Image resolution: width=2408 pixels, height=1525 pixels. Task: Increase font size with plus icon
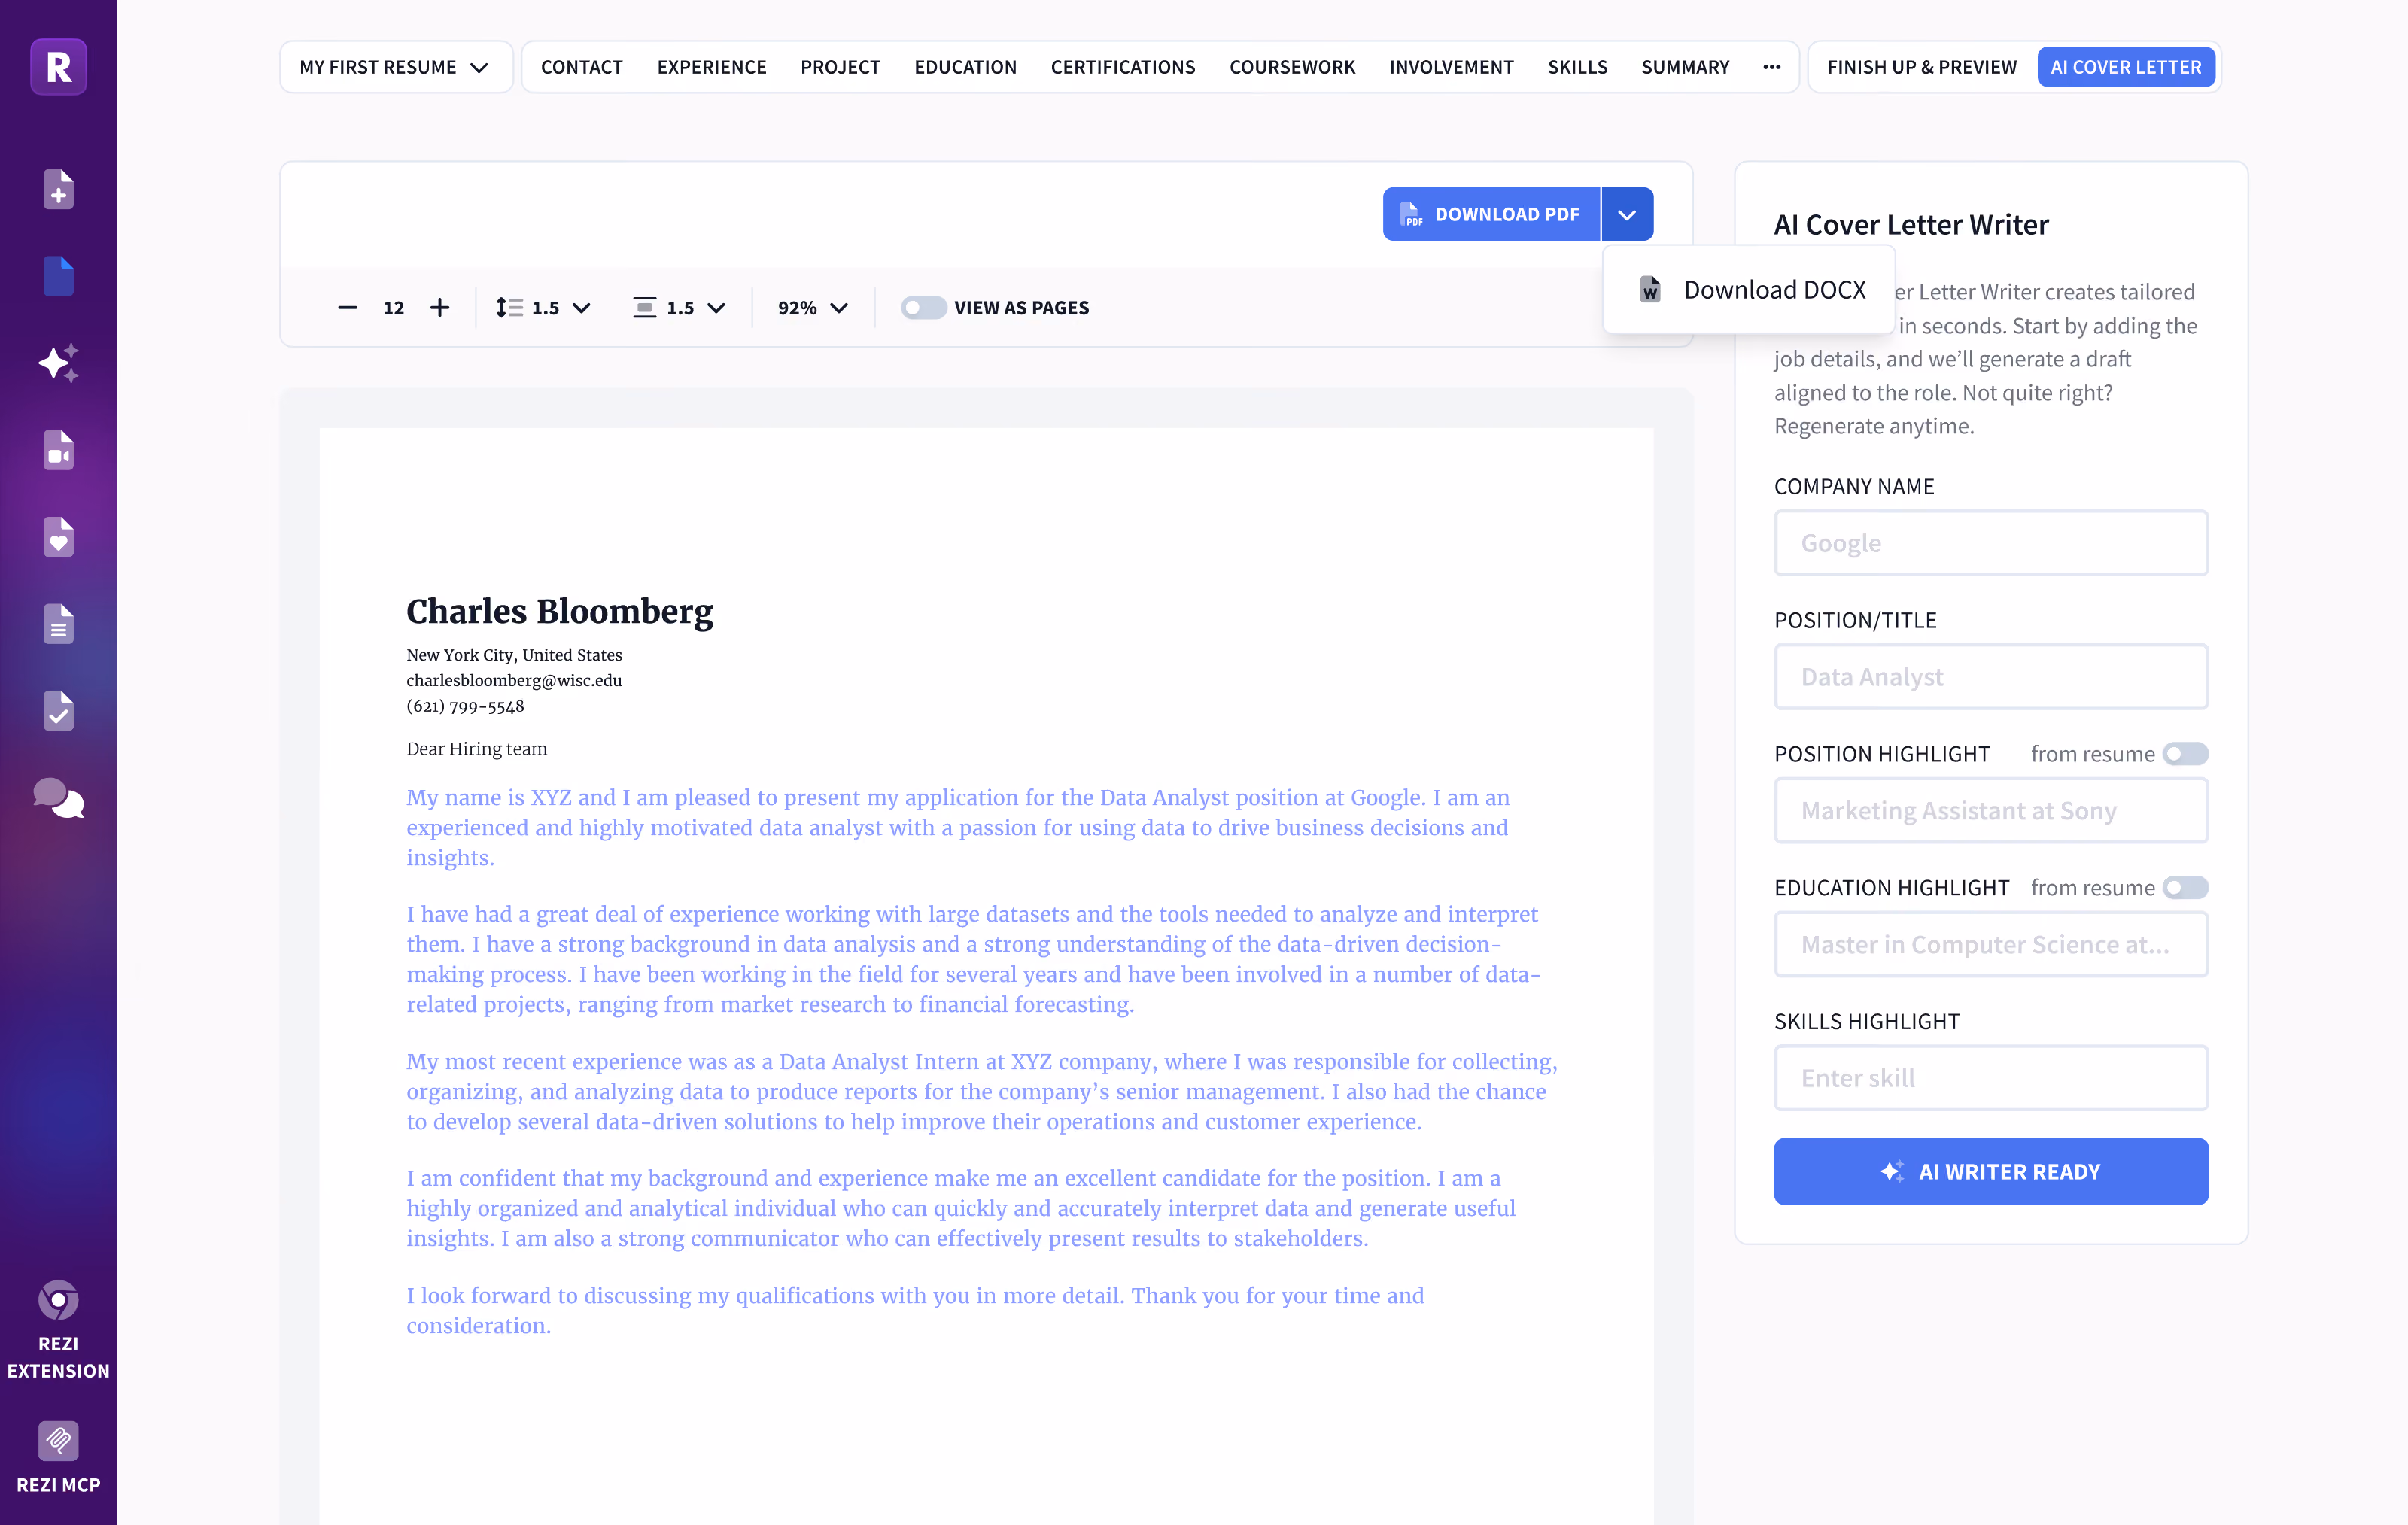click(439, 308)
